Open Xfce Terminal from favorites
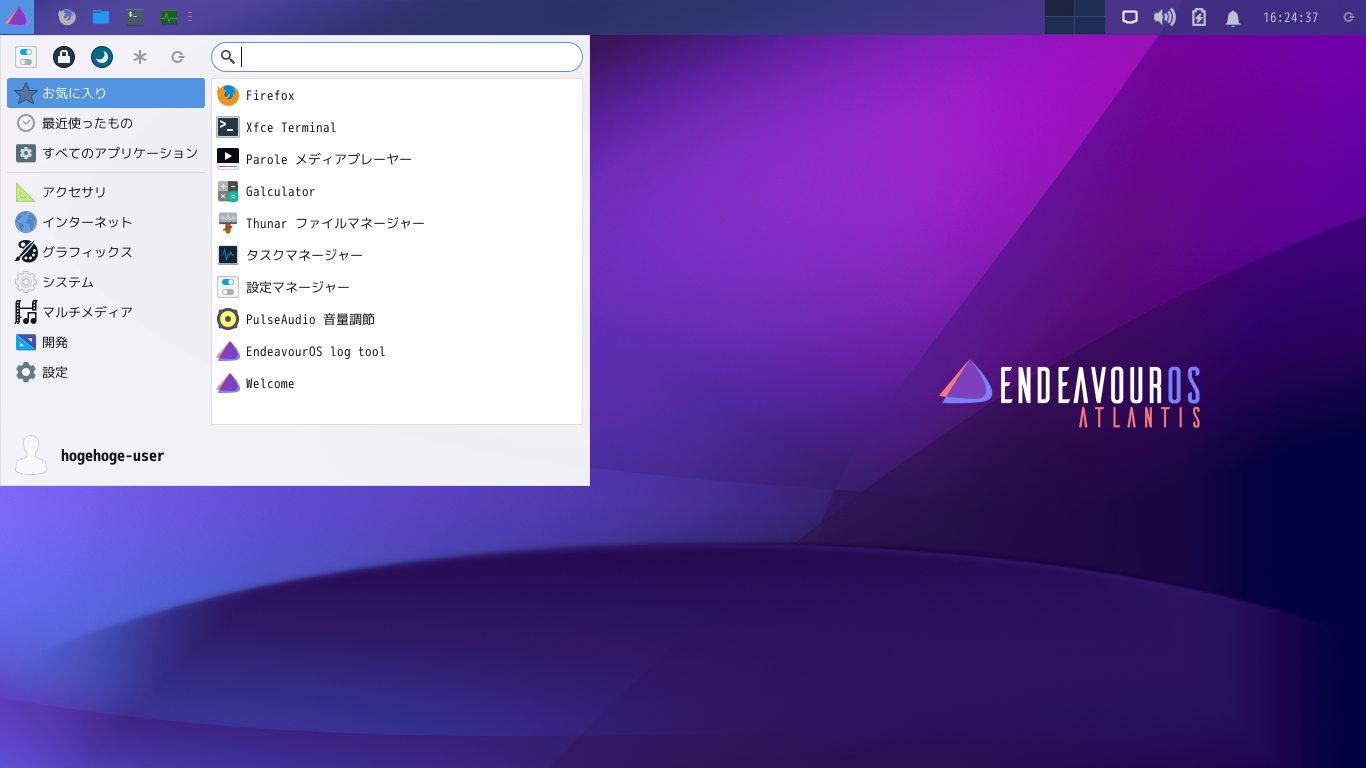This screenshot has height=768, width=1366. pos(397,128)
